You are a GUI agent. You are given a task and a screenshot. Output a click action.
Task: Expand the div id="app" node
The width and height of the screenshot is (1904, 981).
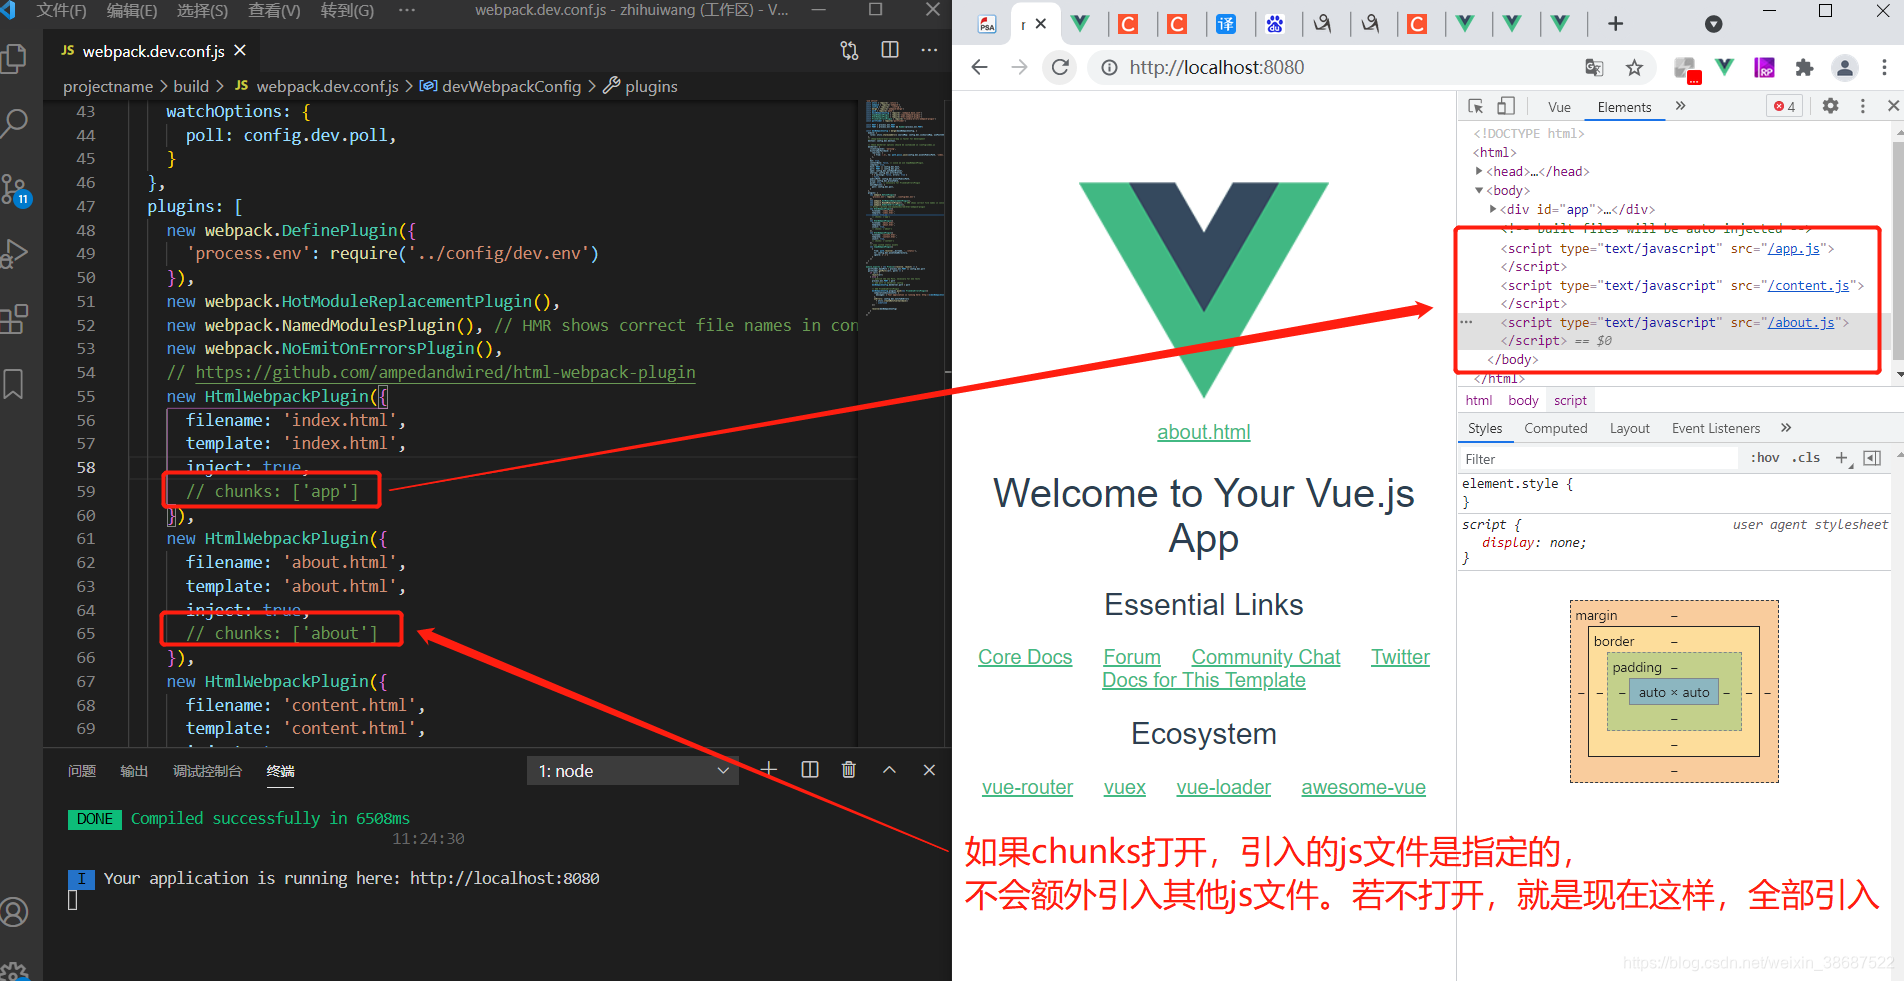click(x=1493, y=209)
